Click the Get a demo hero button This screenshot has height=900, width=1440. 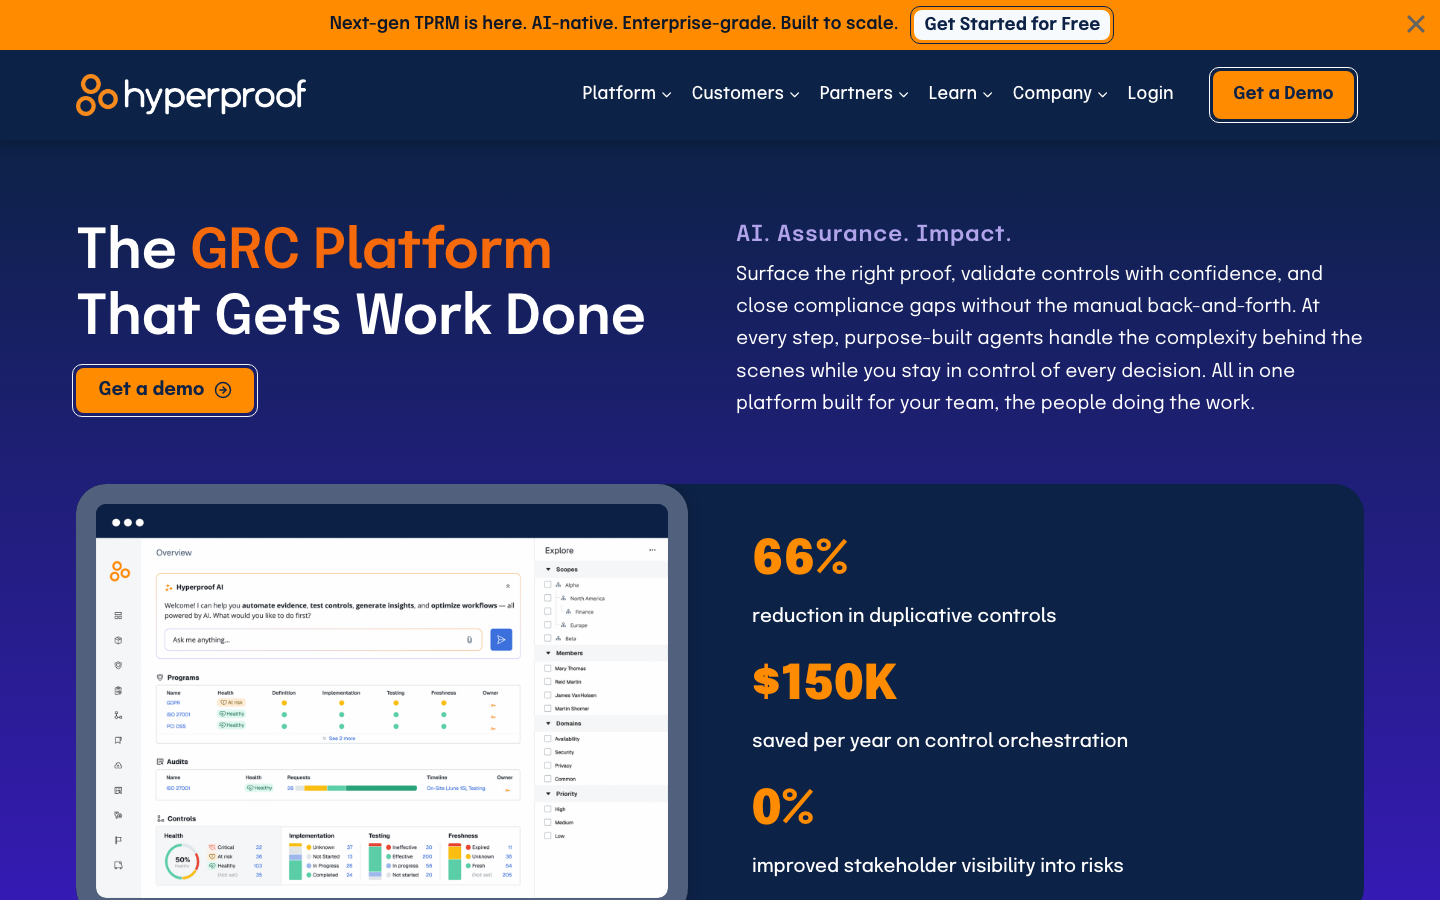pyautogui.click(x=165, y=390)
